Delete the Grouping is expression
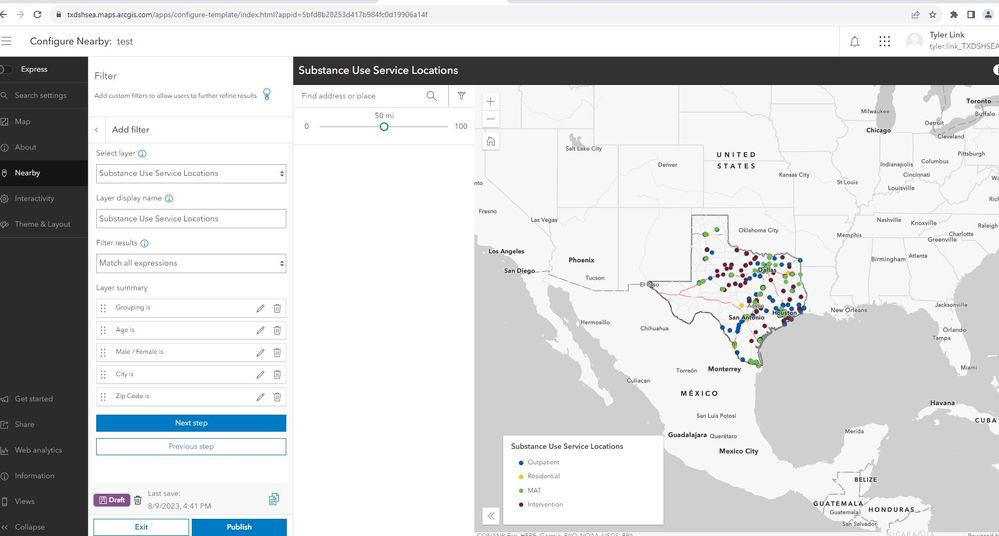Image resolution: width=999 pixels, height=536 pixels. click(277, 308)
